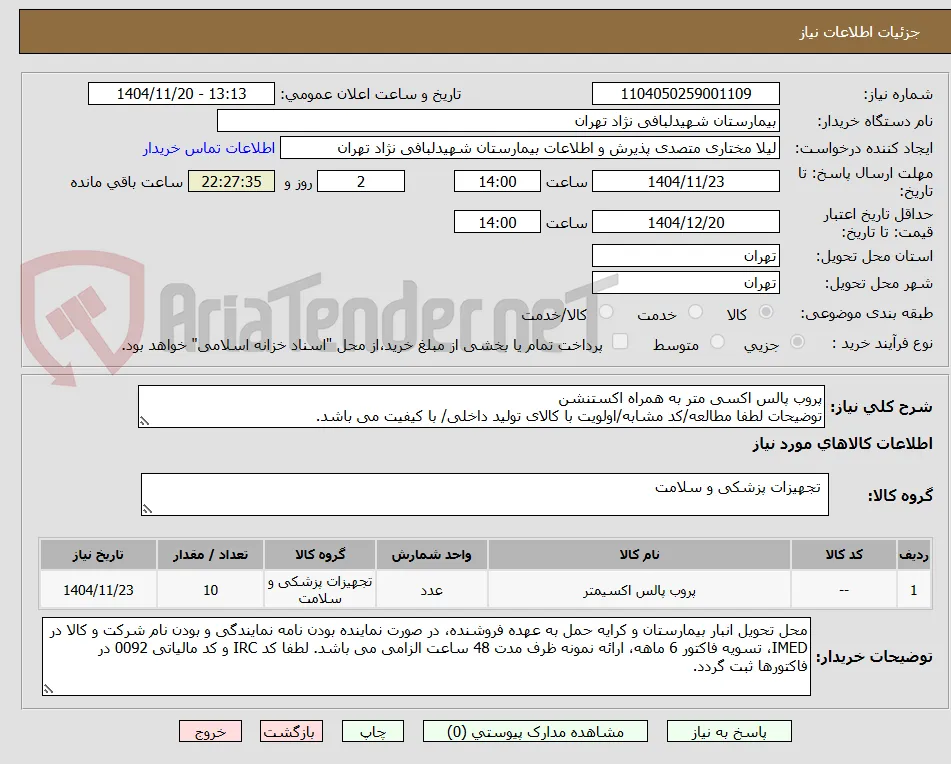The width and height of the screenshot is (951, 764).
Task: Select the 'کالا' radio button
Action: click(x=766, y=312)
